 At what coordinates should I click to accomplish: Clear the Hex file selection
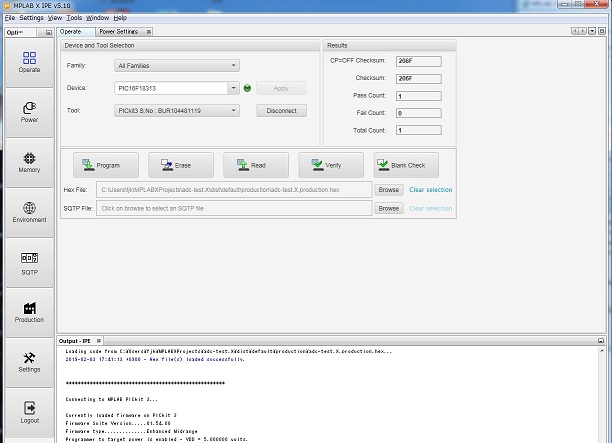[430, 190]
